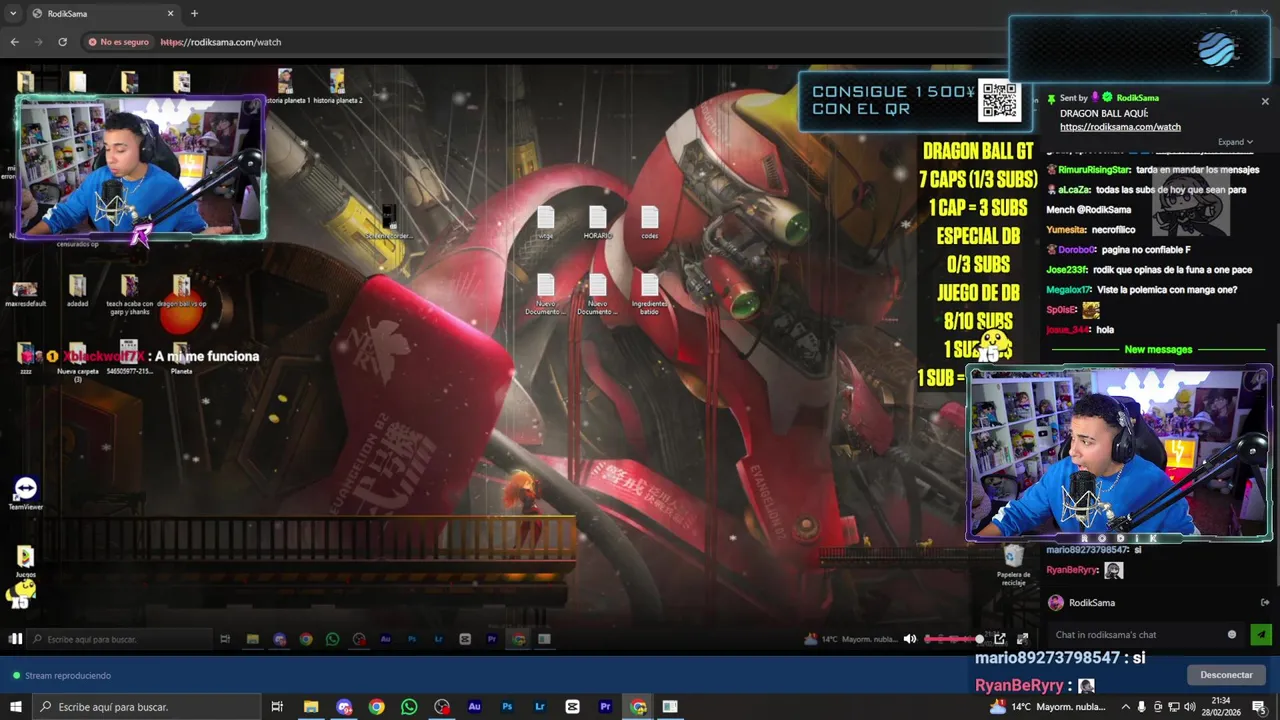Select the 'Planeta' desktop icon
The width and height of the screenshot is (1280, 720).
click(x=181, y=358)
